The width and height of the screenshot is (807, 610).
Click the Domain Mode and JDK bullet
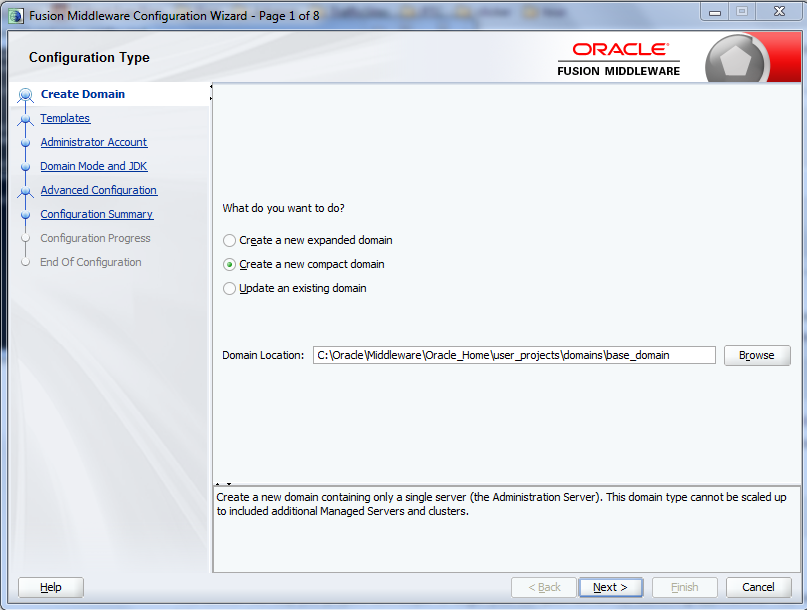click(25, 167)
